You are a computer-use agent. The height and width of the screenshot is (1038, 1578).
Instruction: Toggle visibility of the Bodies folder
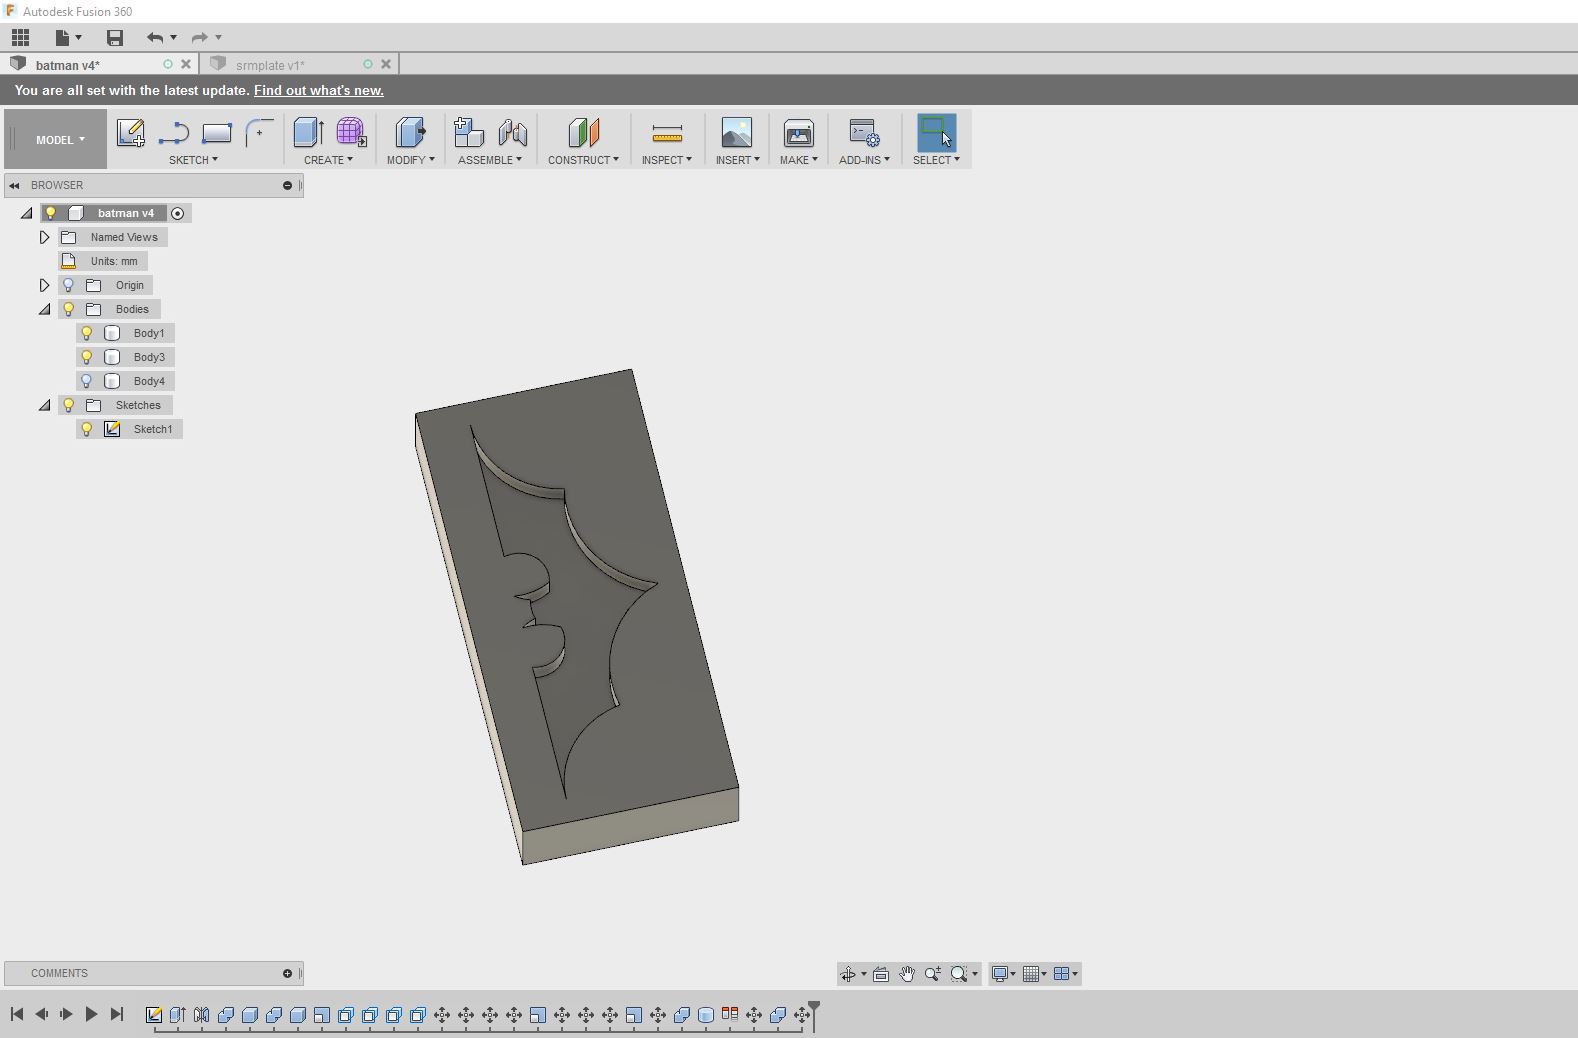[x=69, y=309]
